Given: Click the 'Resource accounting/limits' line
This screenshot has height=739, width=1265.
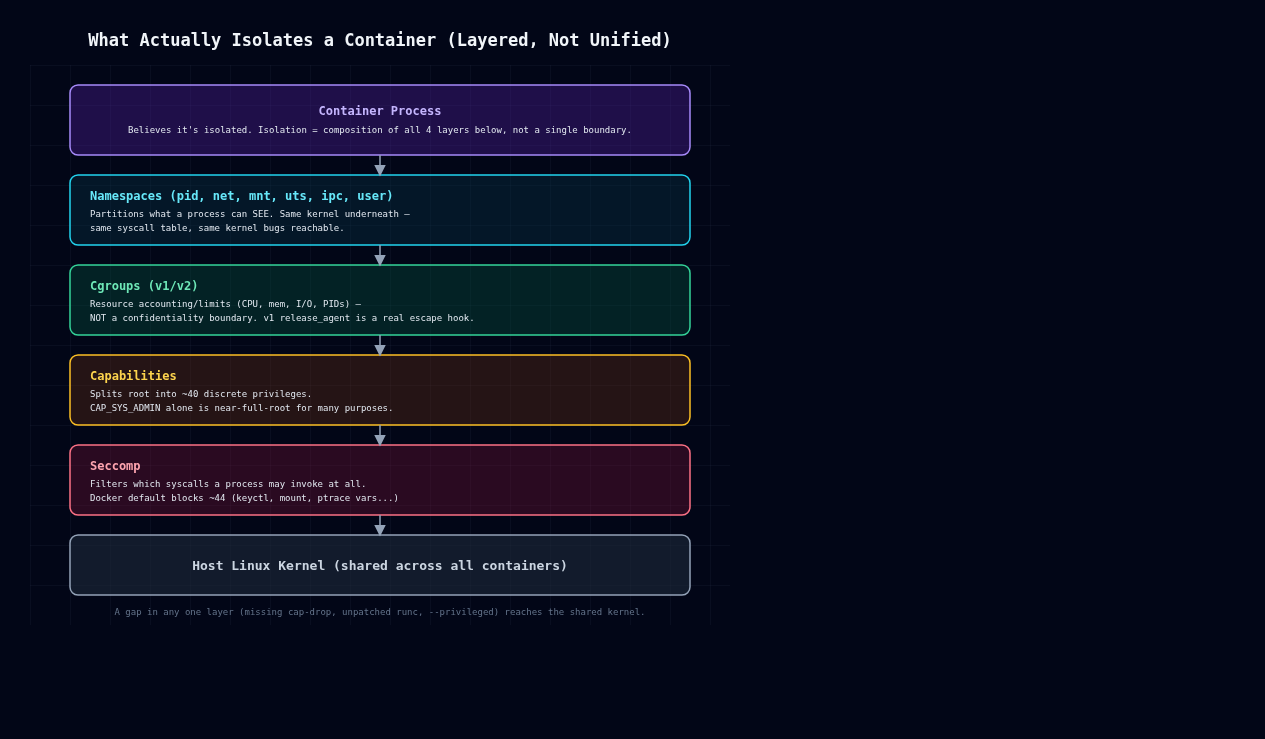Looking at the screenshot, I should (x=225, y=304).
